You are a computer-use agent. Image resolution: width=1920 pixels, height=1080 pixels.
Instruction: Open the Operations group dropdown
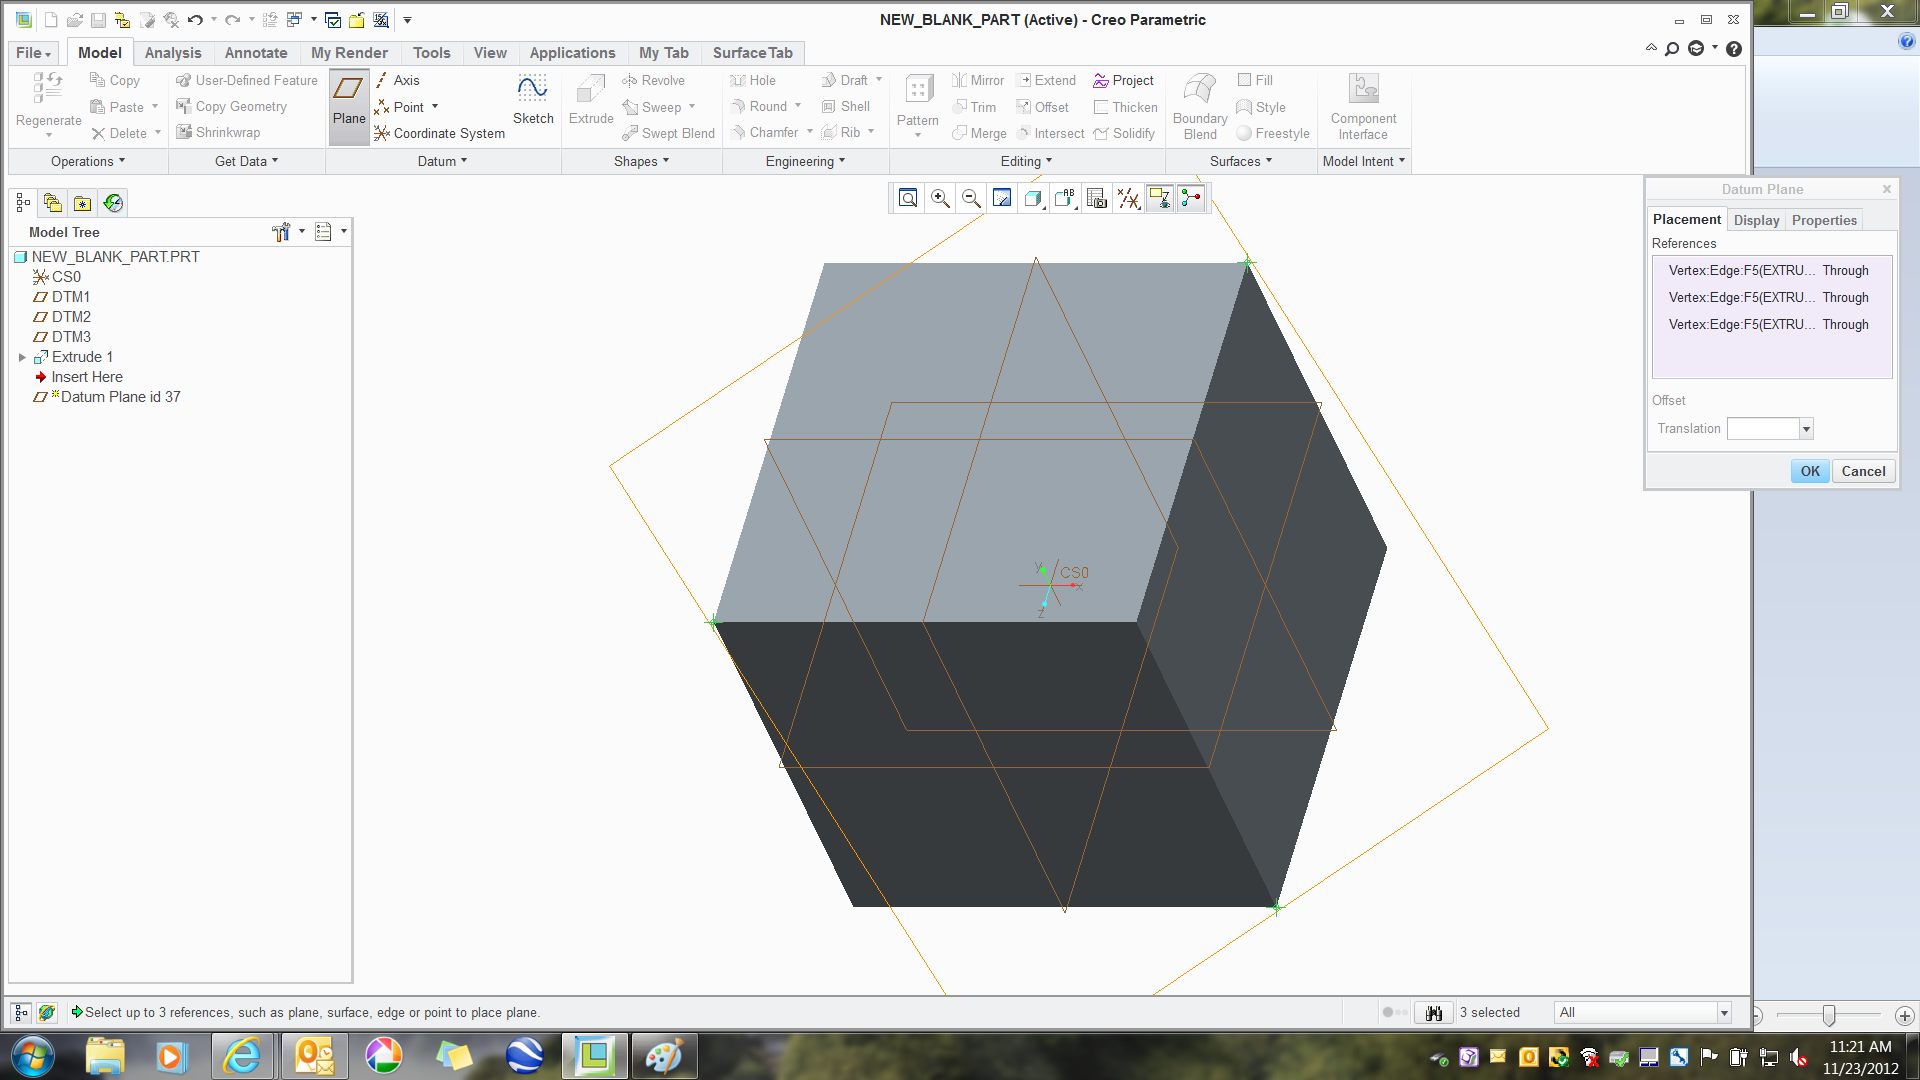pos(88,161)
